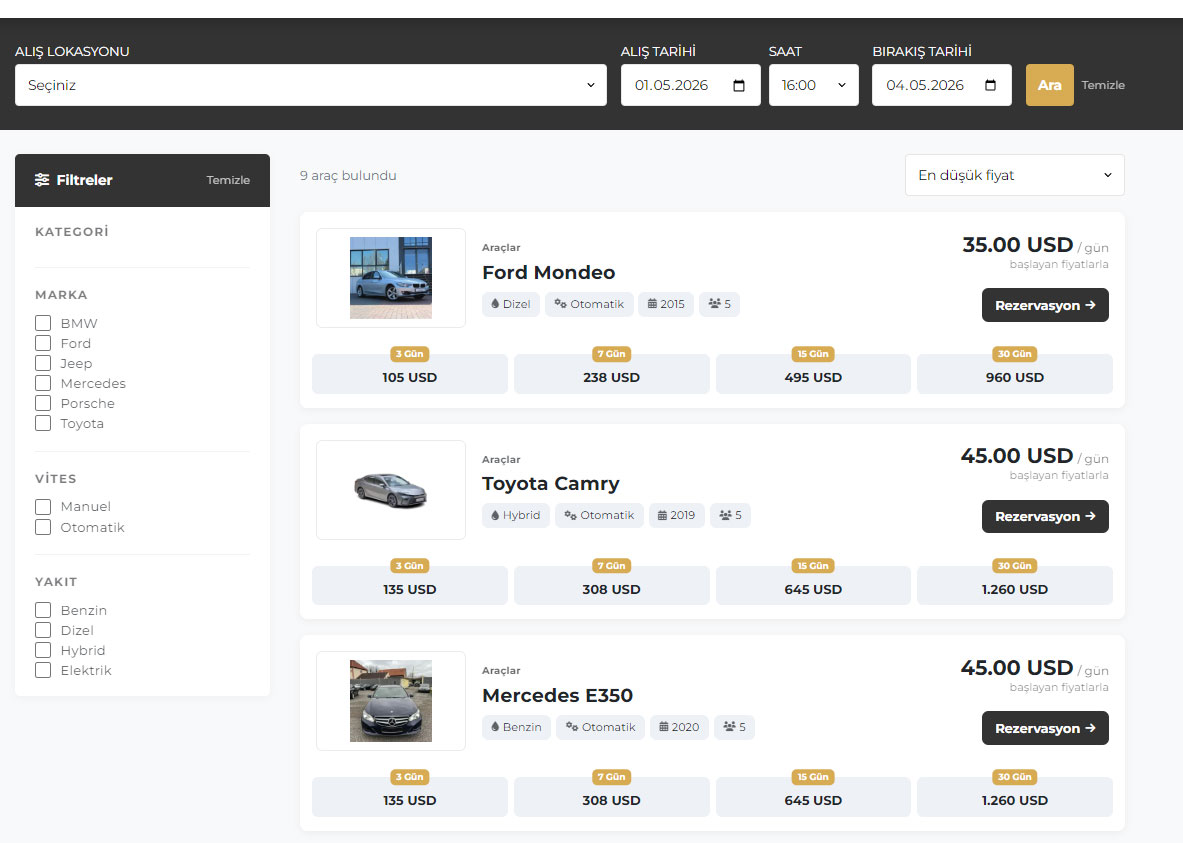Image resolution: width=1183 pixels, height=843 pixels.
Task: Check the Ford brand filter
Action: [x=43, y=343]
